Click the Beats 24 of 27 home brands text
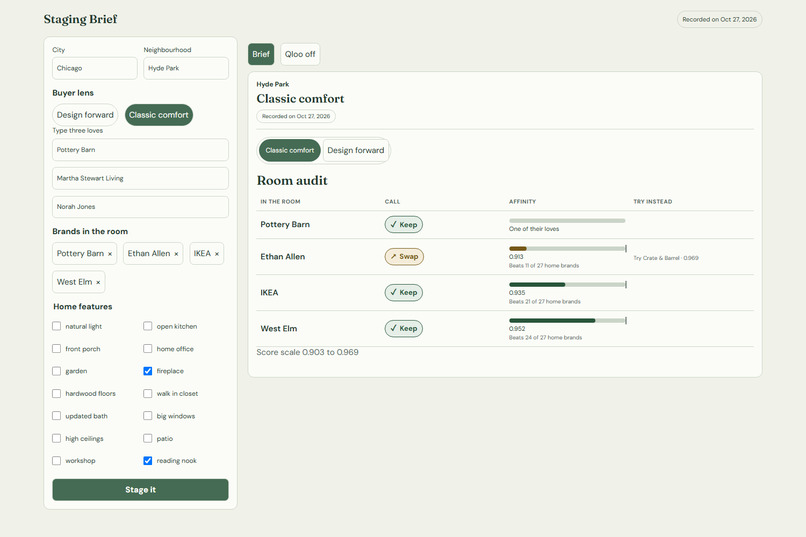Image resolution: width=806 pixels, height=537 pixels. pyautogui.click(x=545, y=338)
